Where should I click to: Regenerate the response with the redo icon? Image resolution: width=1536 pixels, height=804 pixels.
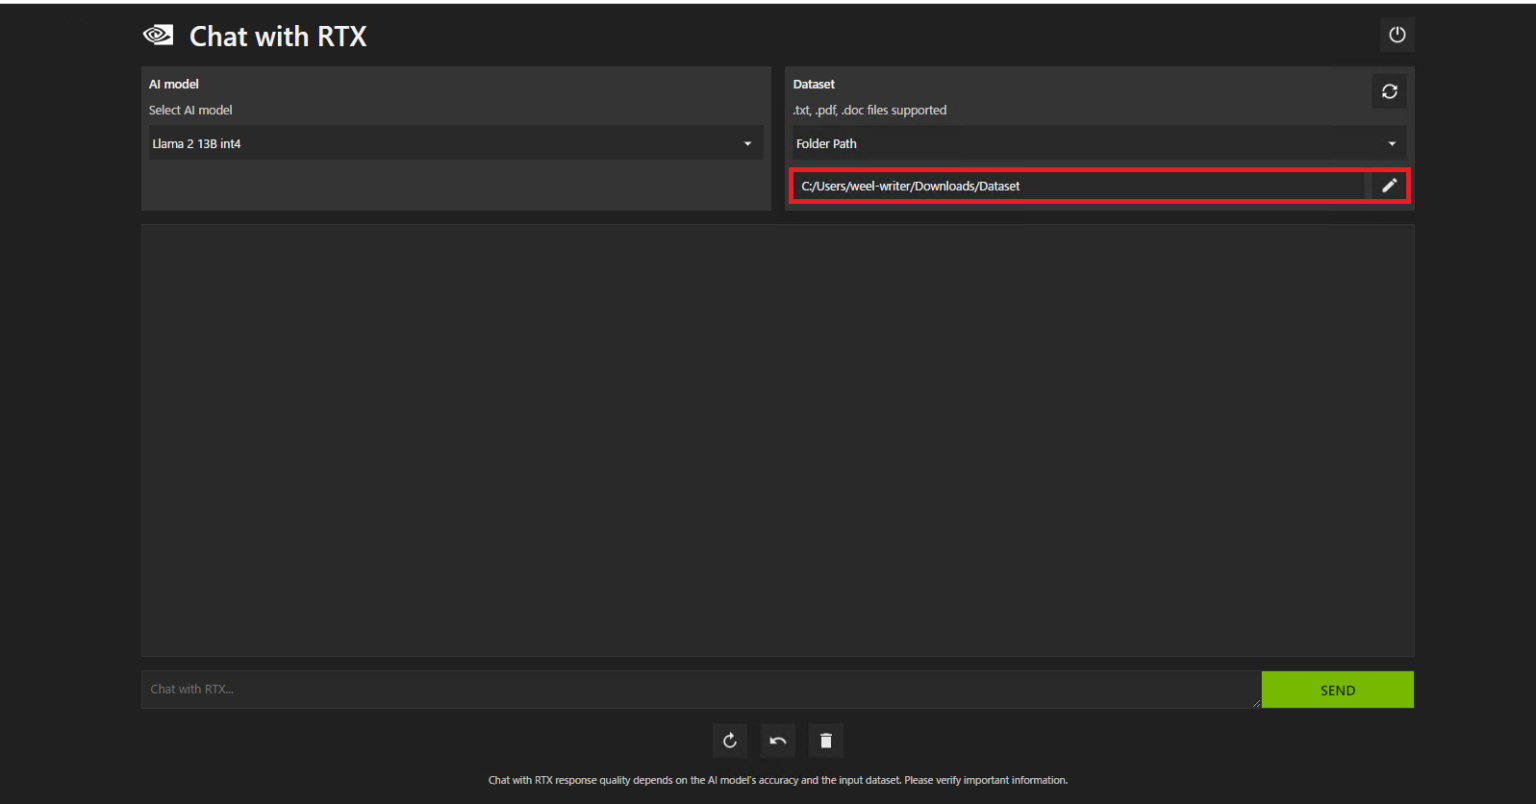point(729,740)
